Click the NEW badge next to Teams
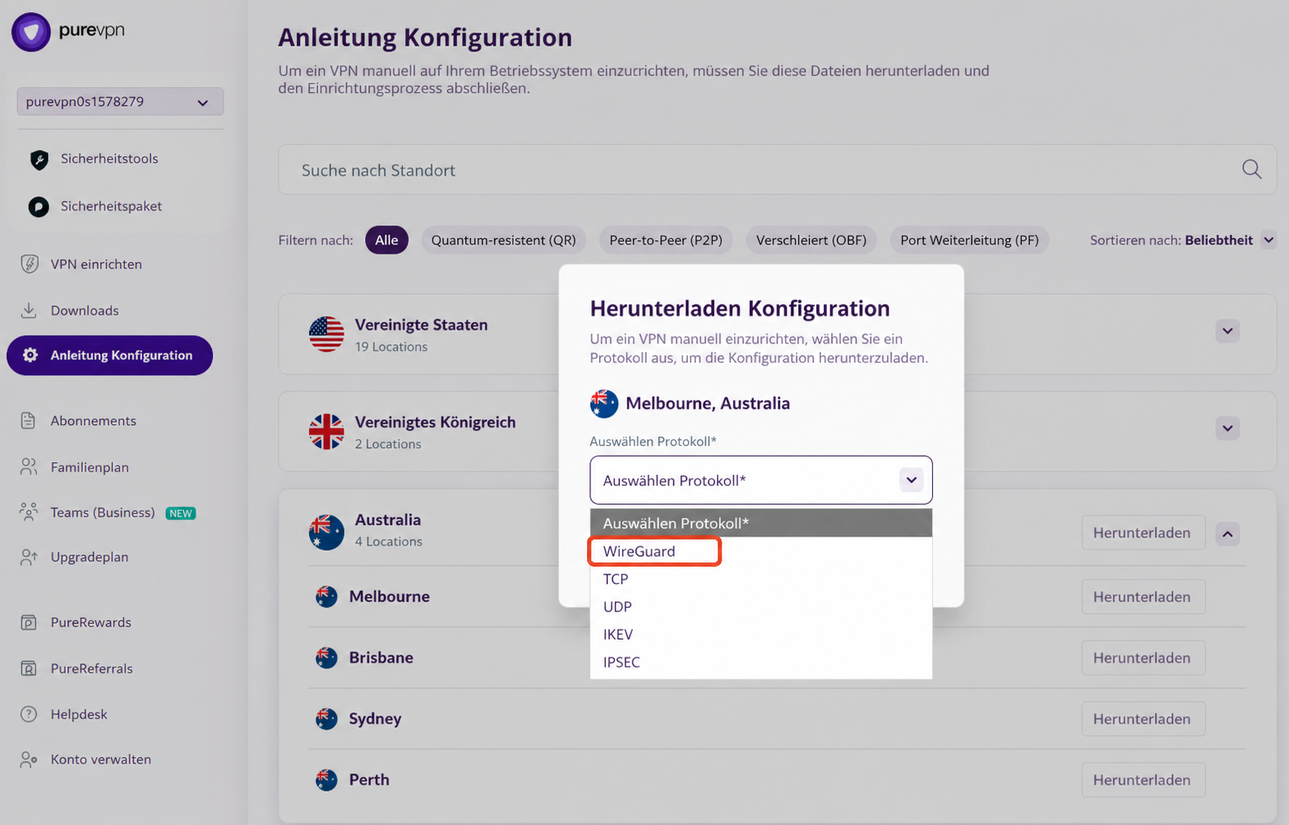Screen dimensions: 1289x825 click(180, 513)
